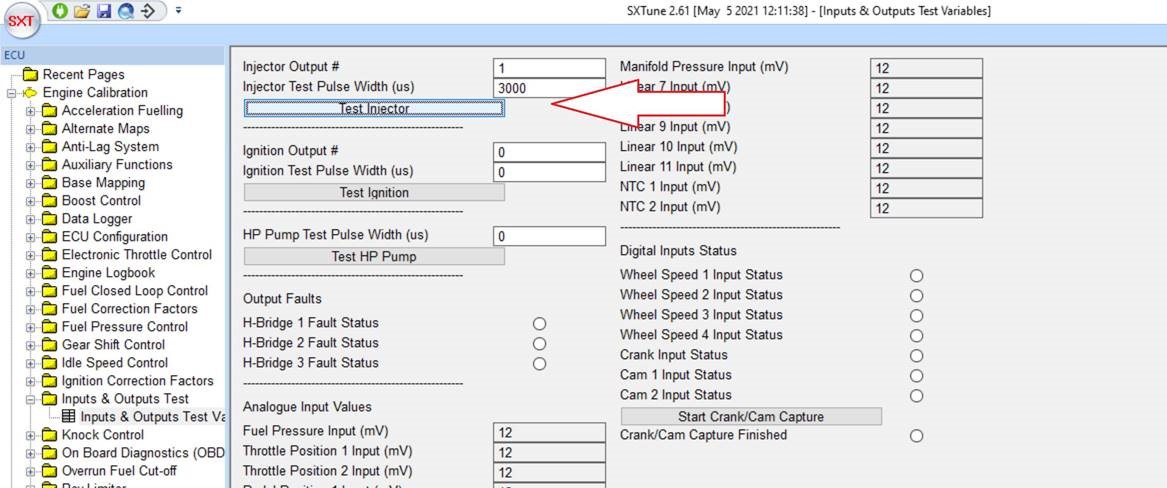Click the Injector Test Pulse Width field
Screen dimensions: 1167x488
pos(549,88)
